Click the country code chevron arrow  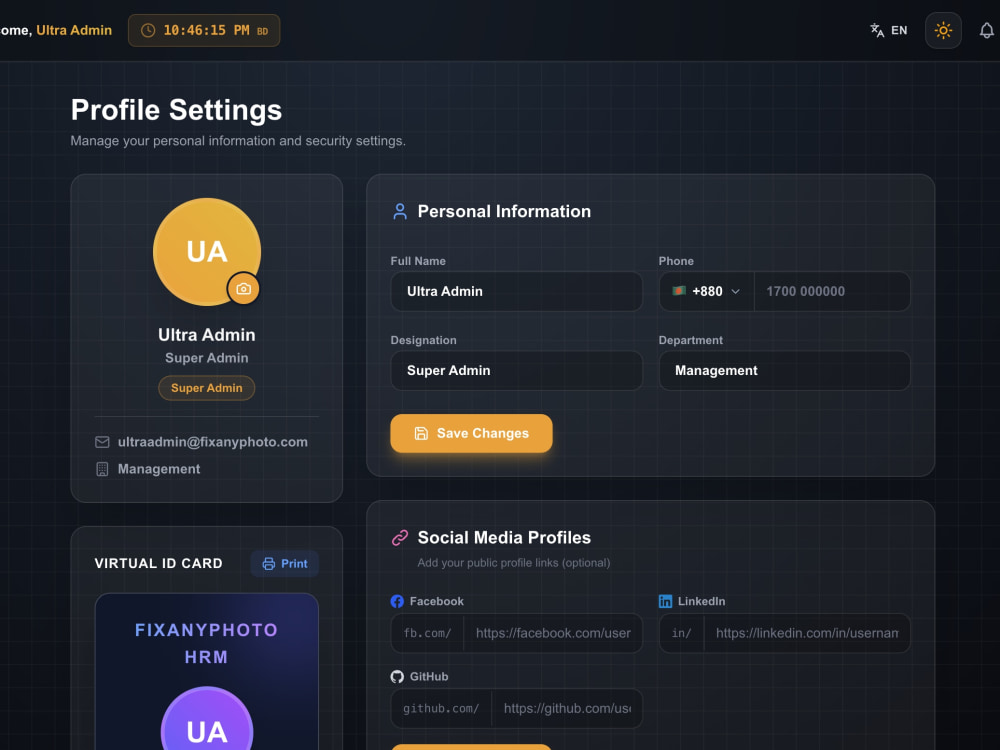point(735,291)
